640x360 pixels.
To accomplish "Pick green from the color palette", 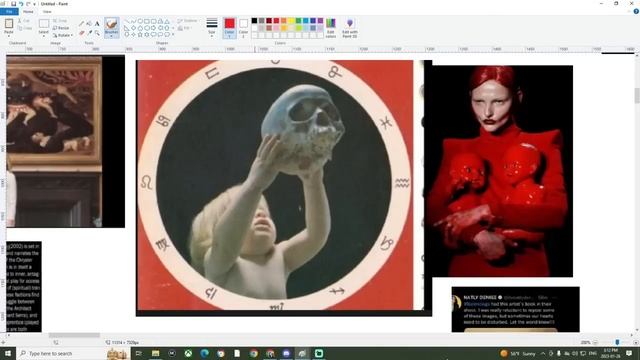I will [298, 21].
